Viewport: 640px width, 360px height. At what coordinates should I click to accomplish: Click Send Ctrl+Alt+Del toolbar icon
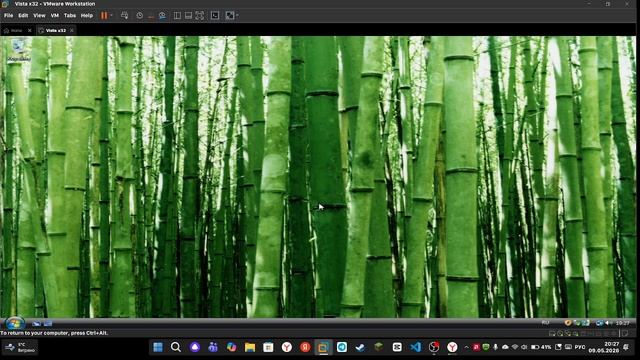pos(124,16)
